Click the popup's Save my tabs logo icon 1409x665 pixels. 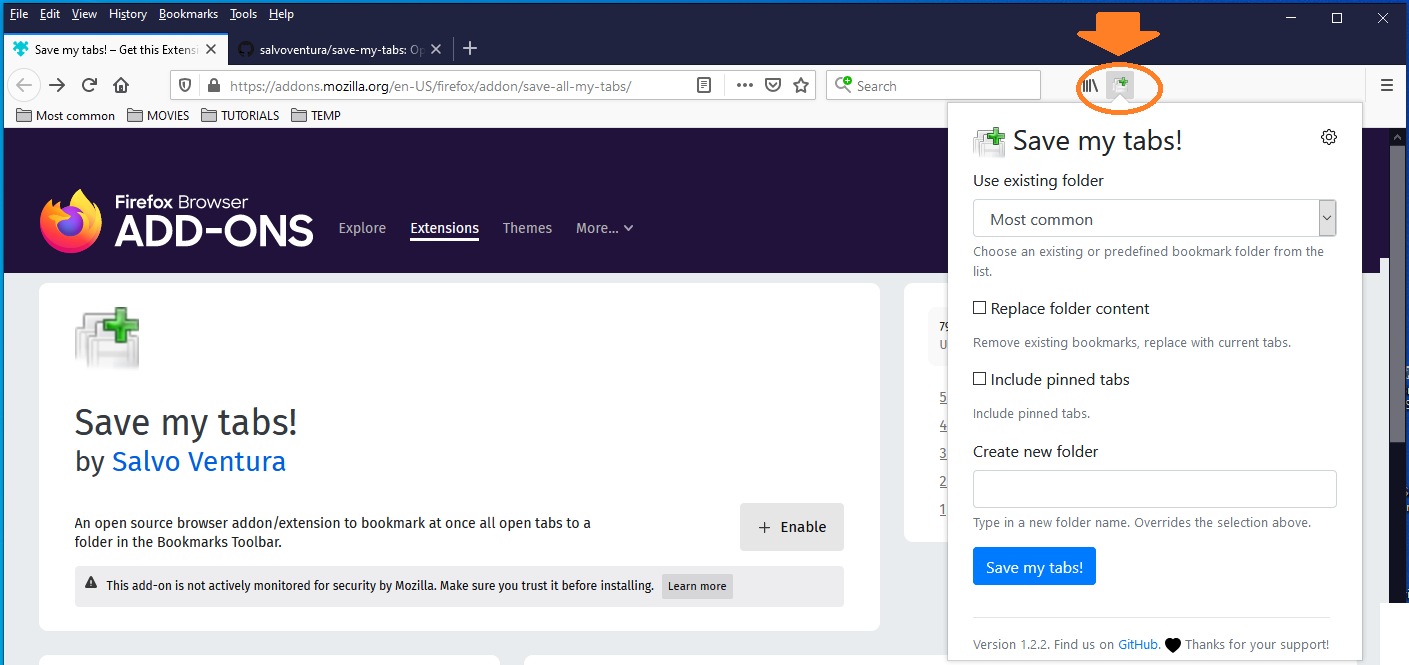pyautogui.click(x=989, y=141)
